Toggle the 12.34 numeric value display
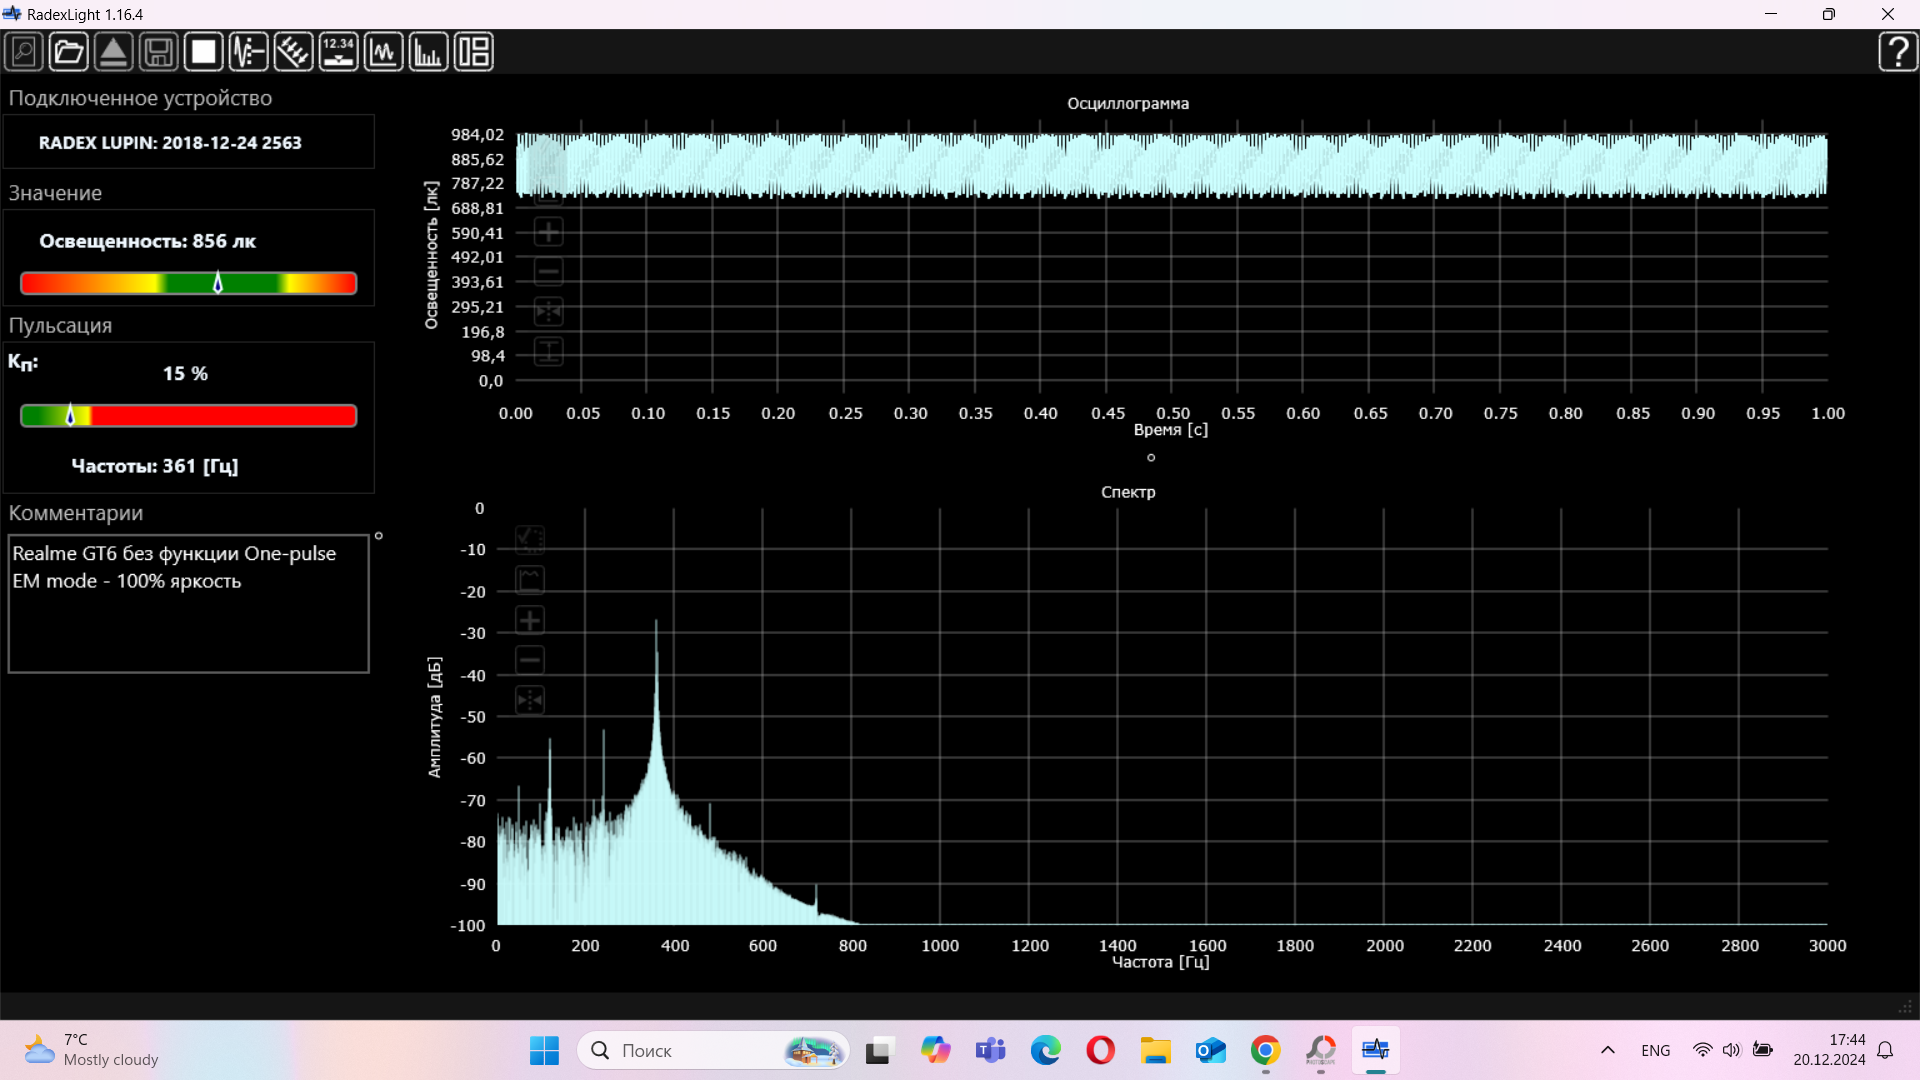The image size is (1920, 1080). coord(338,52)
